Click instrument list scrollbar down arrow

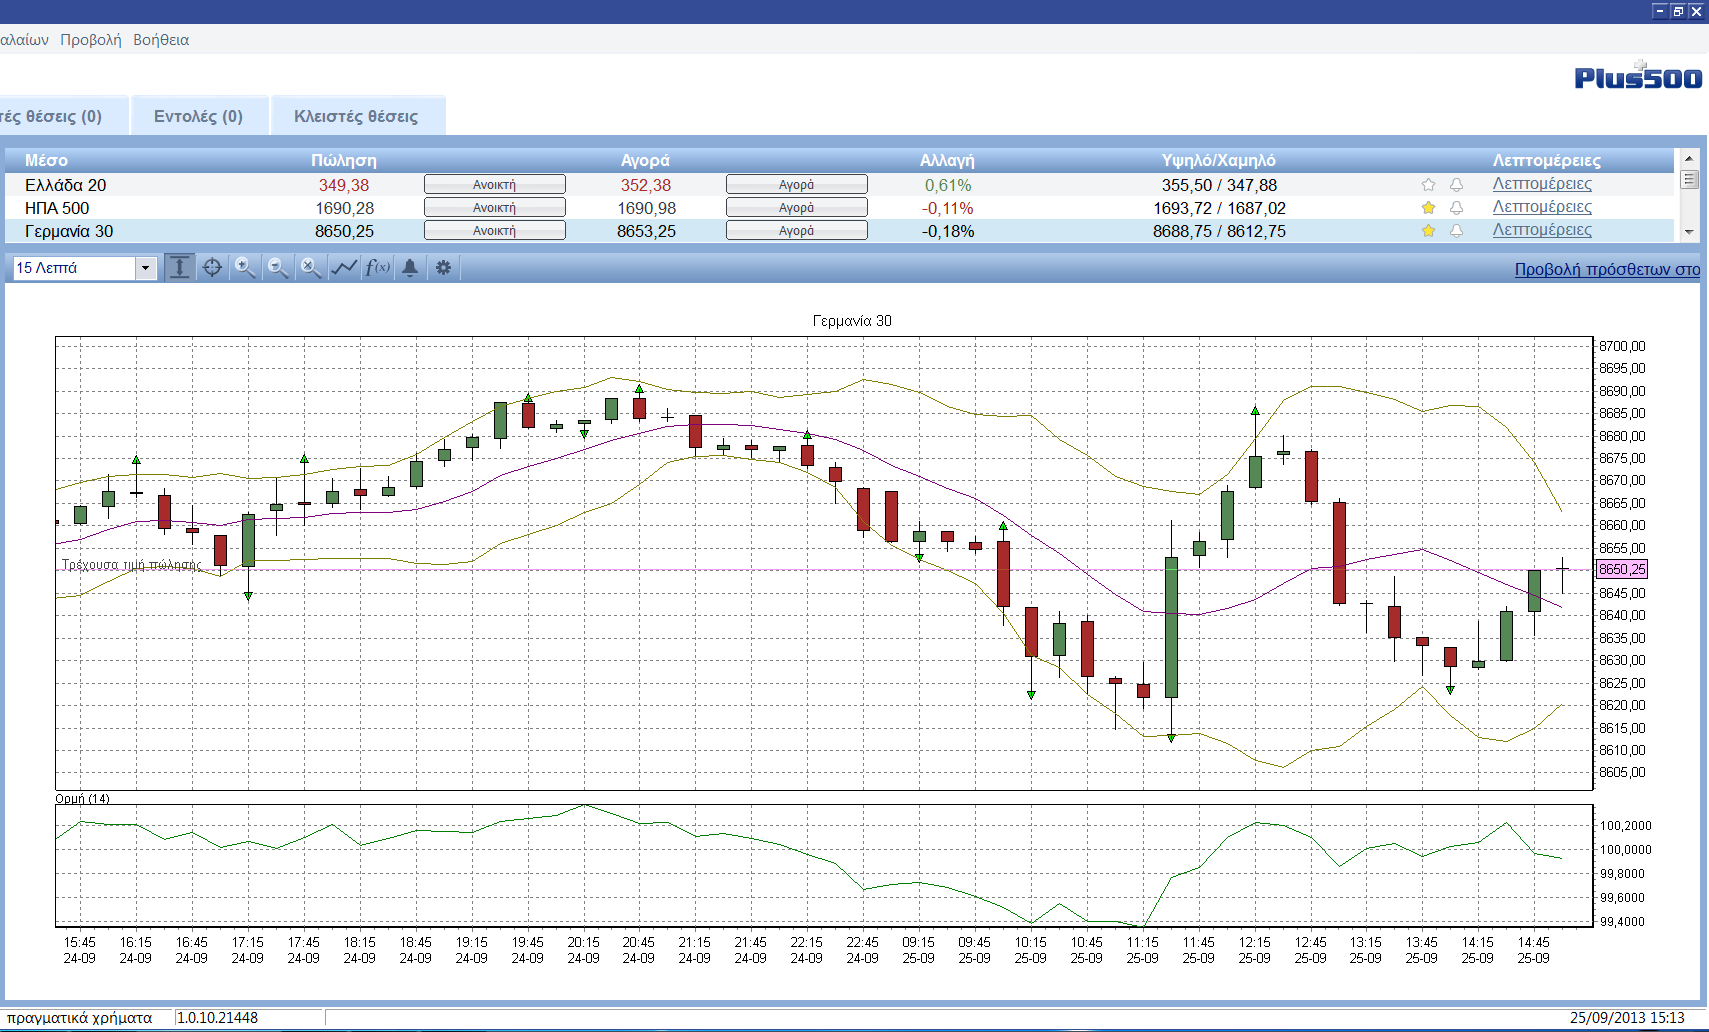[1689, 232]
